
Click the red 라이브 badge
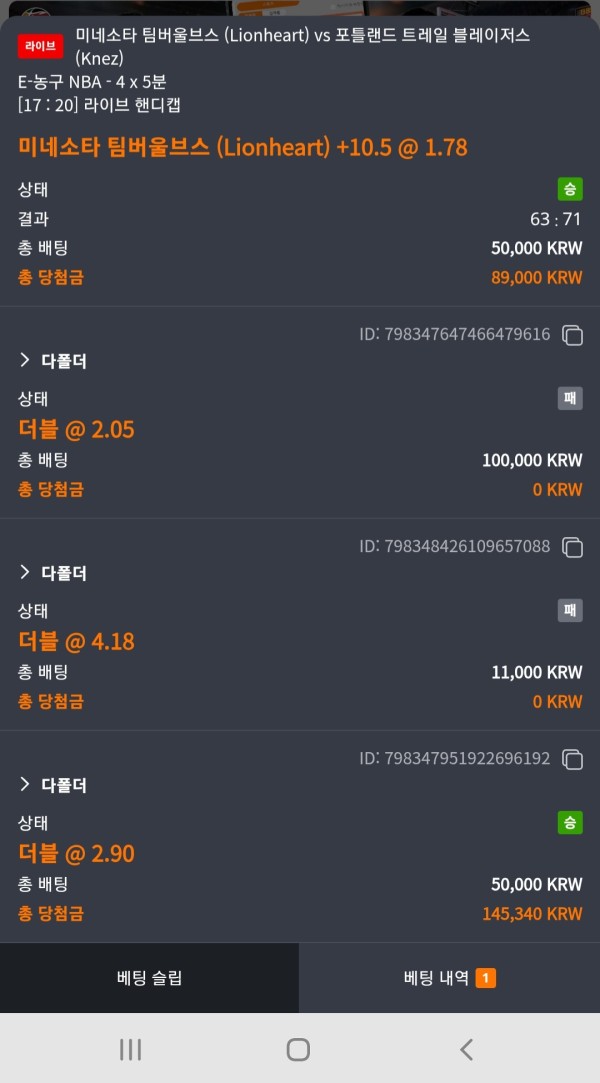click(38, 45)
